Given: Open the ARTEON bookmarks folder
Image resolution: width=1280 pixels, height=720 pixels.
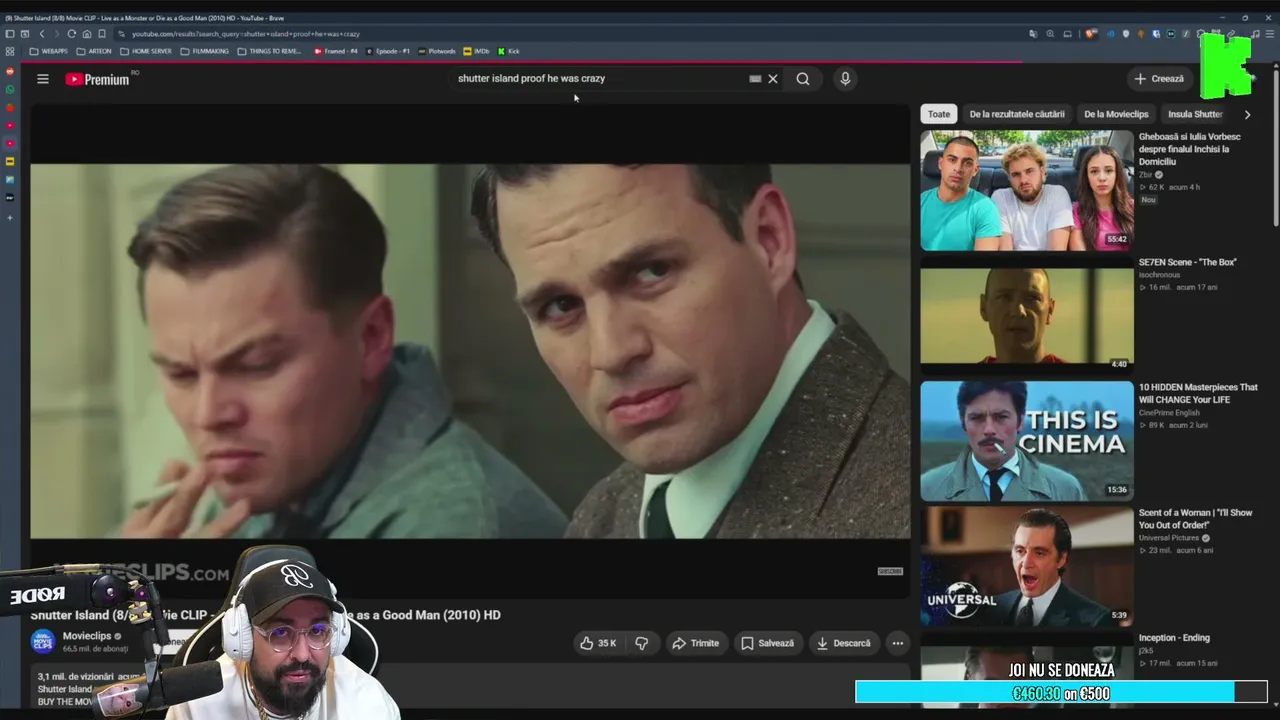Looking at the screenshot, I should (94, 51).
